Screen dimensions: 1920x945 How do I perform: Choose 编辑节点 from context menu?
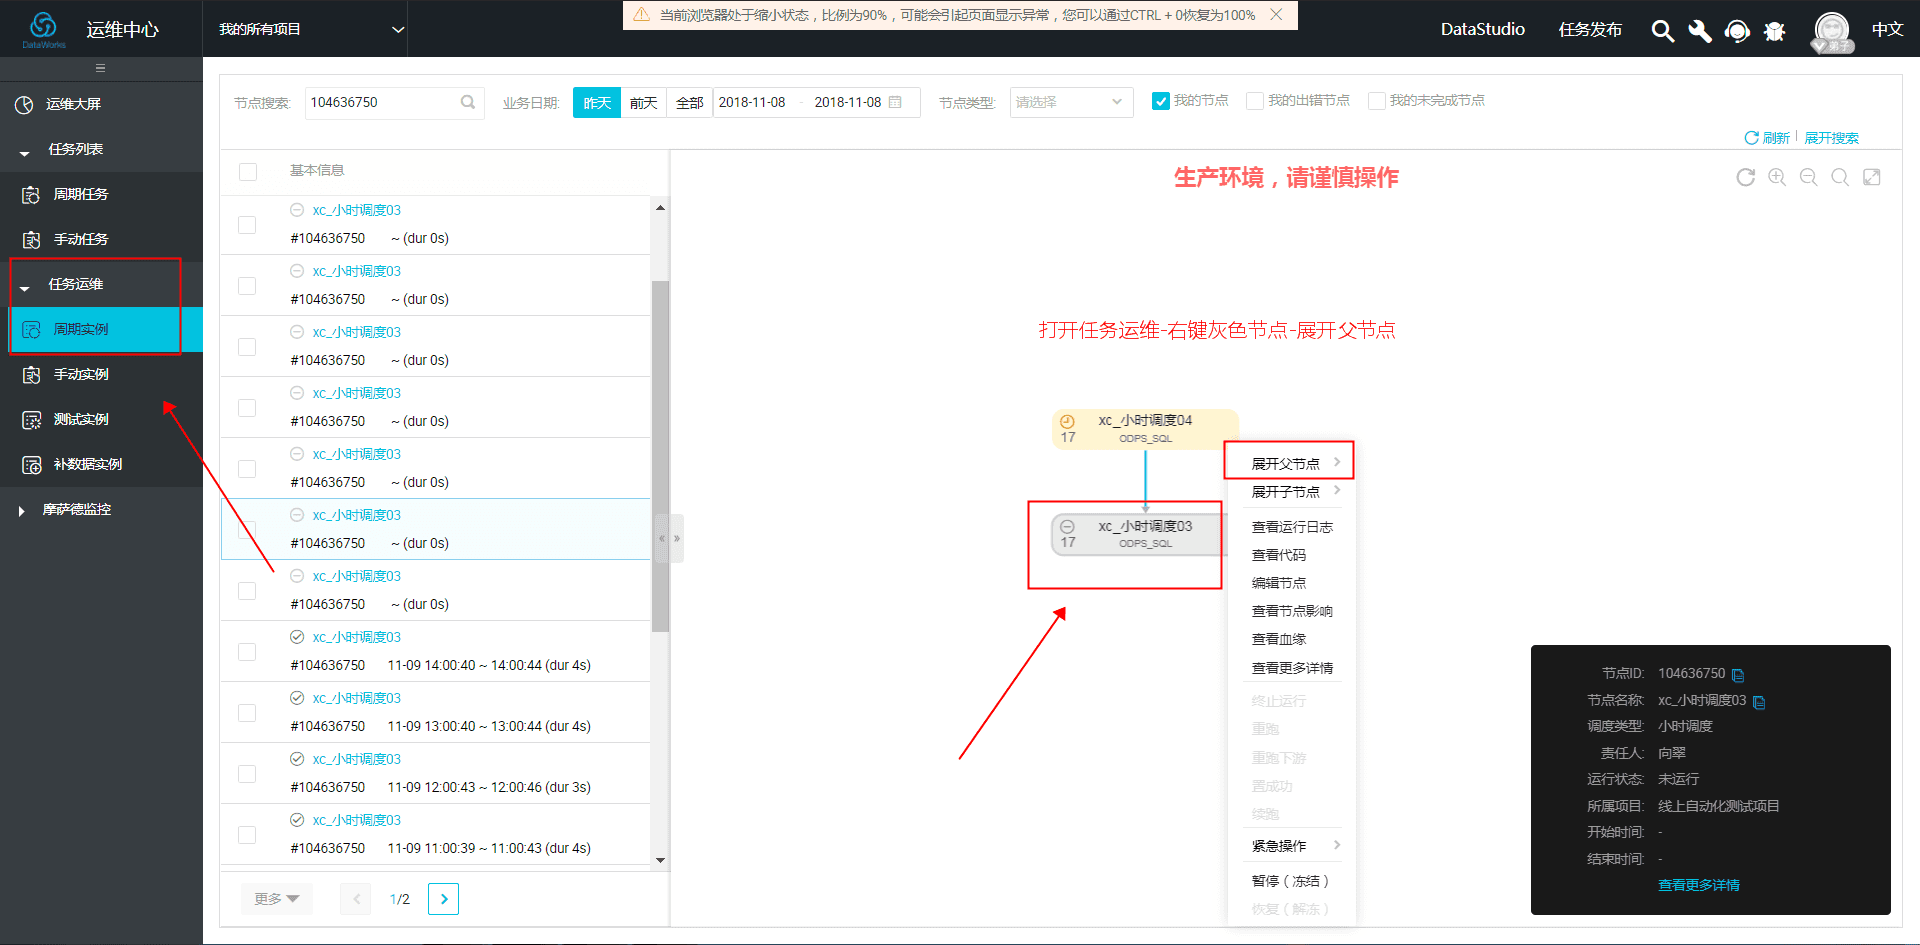tap(1279, 583)
